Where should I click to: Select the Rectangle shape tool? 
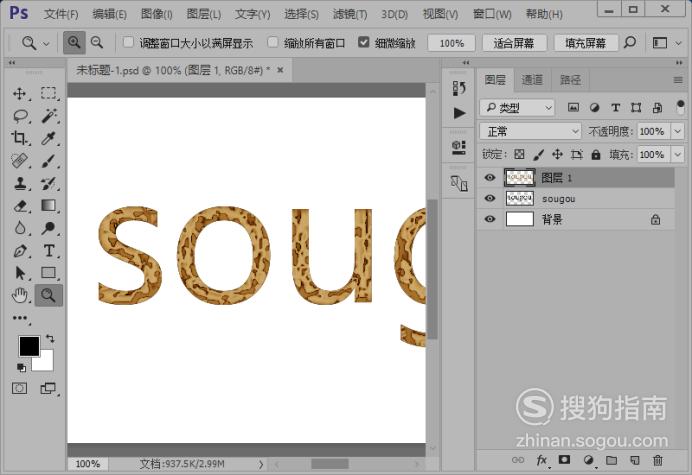[x=49, y=273]
